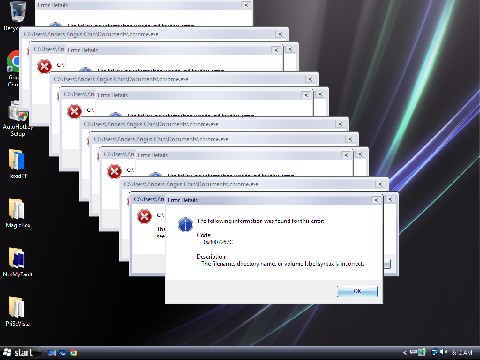The width and height of the screenshot is (480, 360).
Task: Open the Recycle Bin desktop icon
Action: point(17,16)
